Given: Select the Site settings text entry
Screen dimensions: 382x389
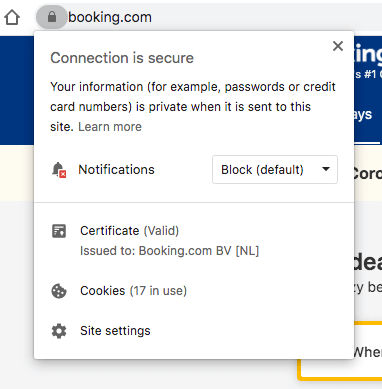Looking at the screenshot, I should [x=115, y=331].
